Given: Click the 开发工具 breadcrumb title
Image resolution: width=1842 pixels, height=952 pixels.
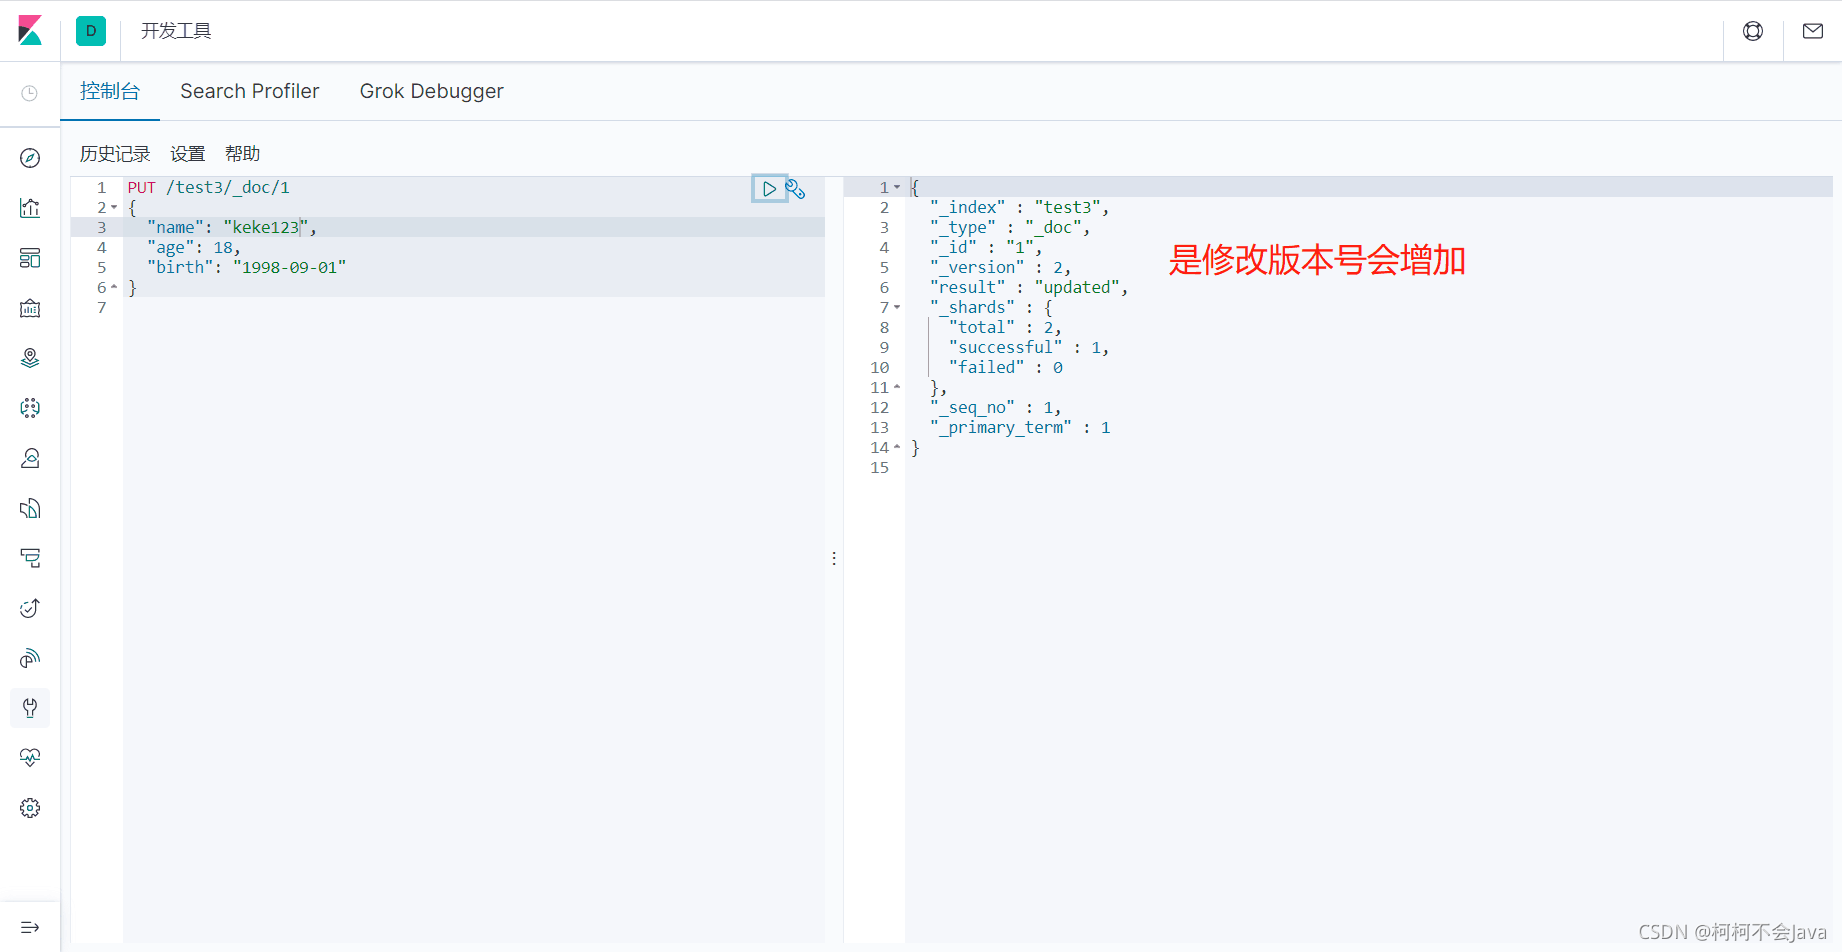Looking at the screenshot, I should [x=176, y=31].
